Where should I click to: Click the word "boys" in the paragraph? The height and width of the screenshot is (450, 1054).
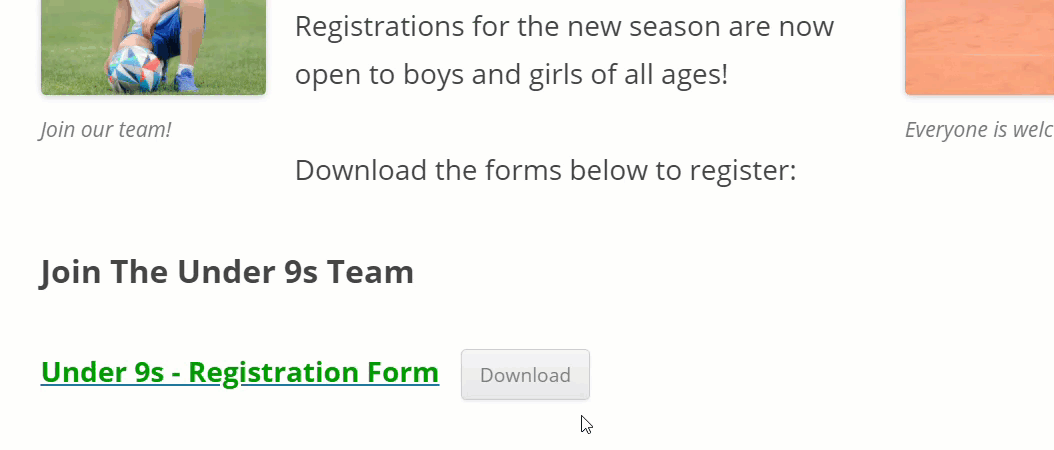(433, 74)
